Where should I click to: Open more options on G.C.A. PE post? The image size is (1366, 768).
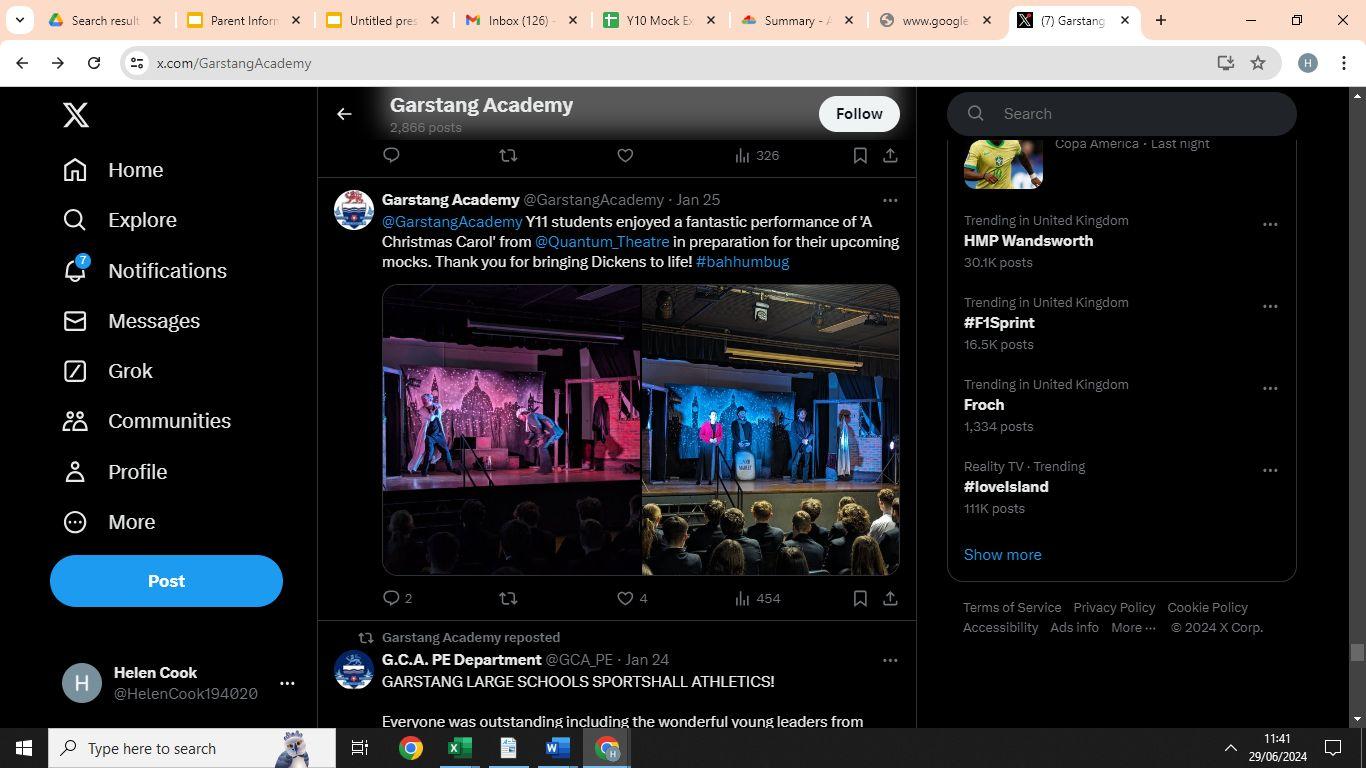point(890,660)
